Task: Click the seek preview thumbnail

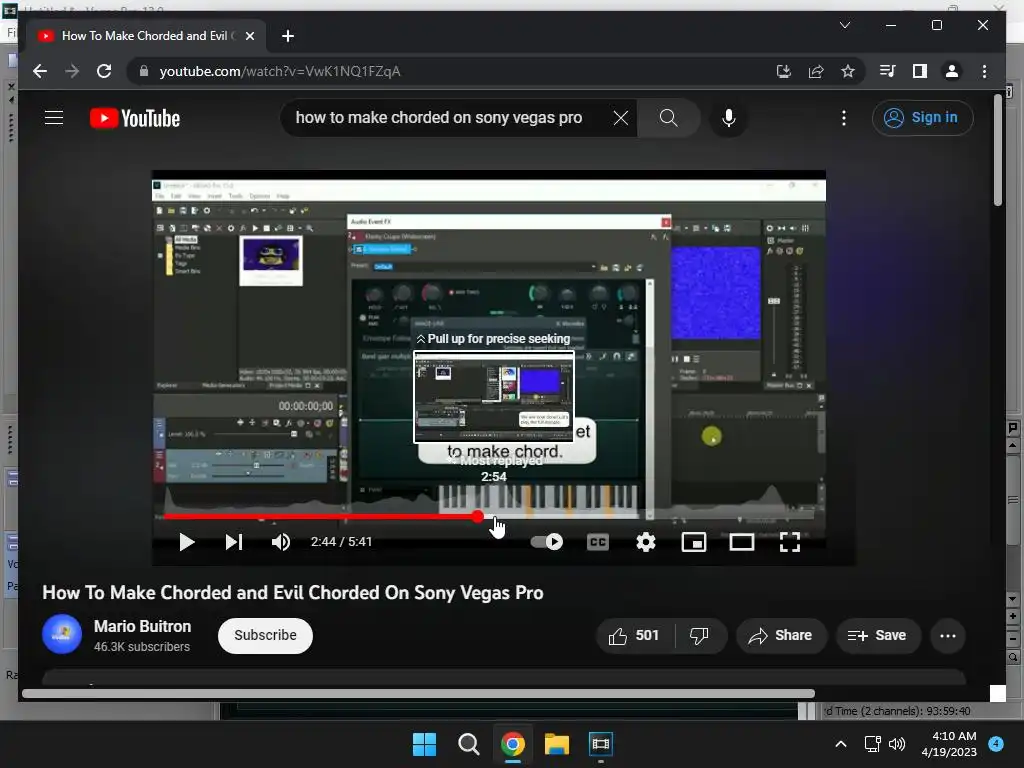Action: [x=494, y=397]
